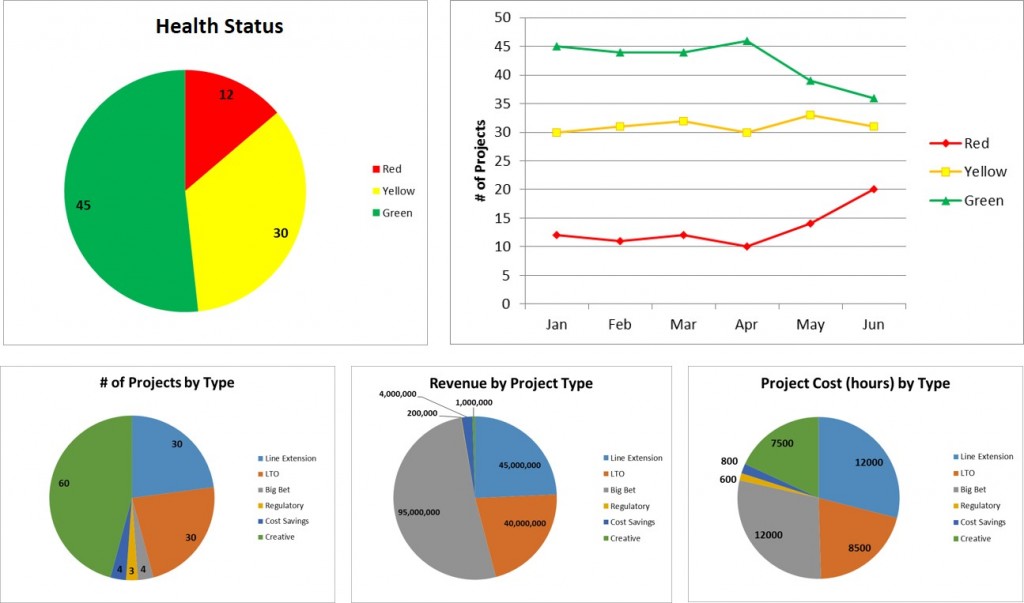
Task: Click Regulatory legend entry in Revenue by Project Type
Action: click(x=626, y=506)
